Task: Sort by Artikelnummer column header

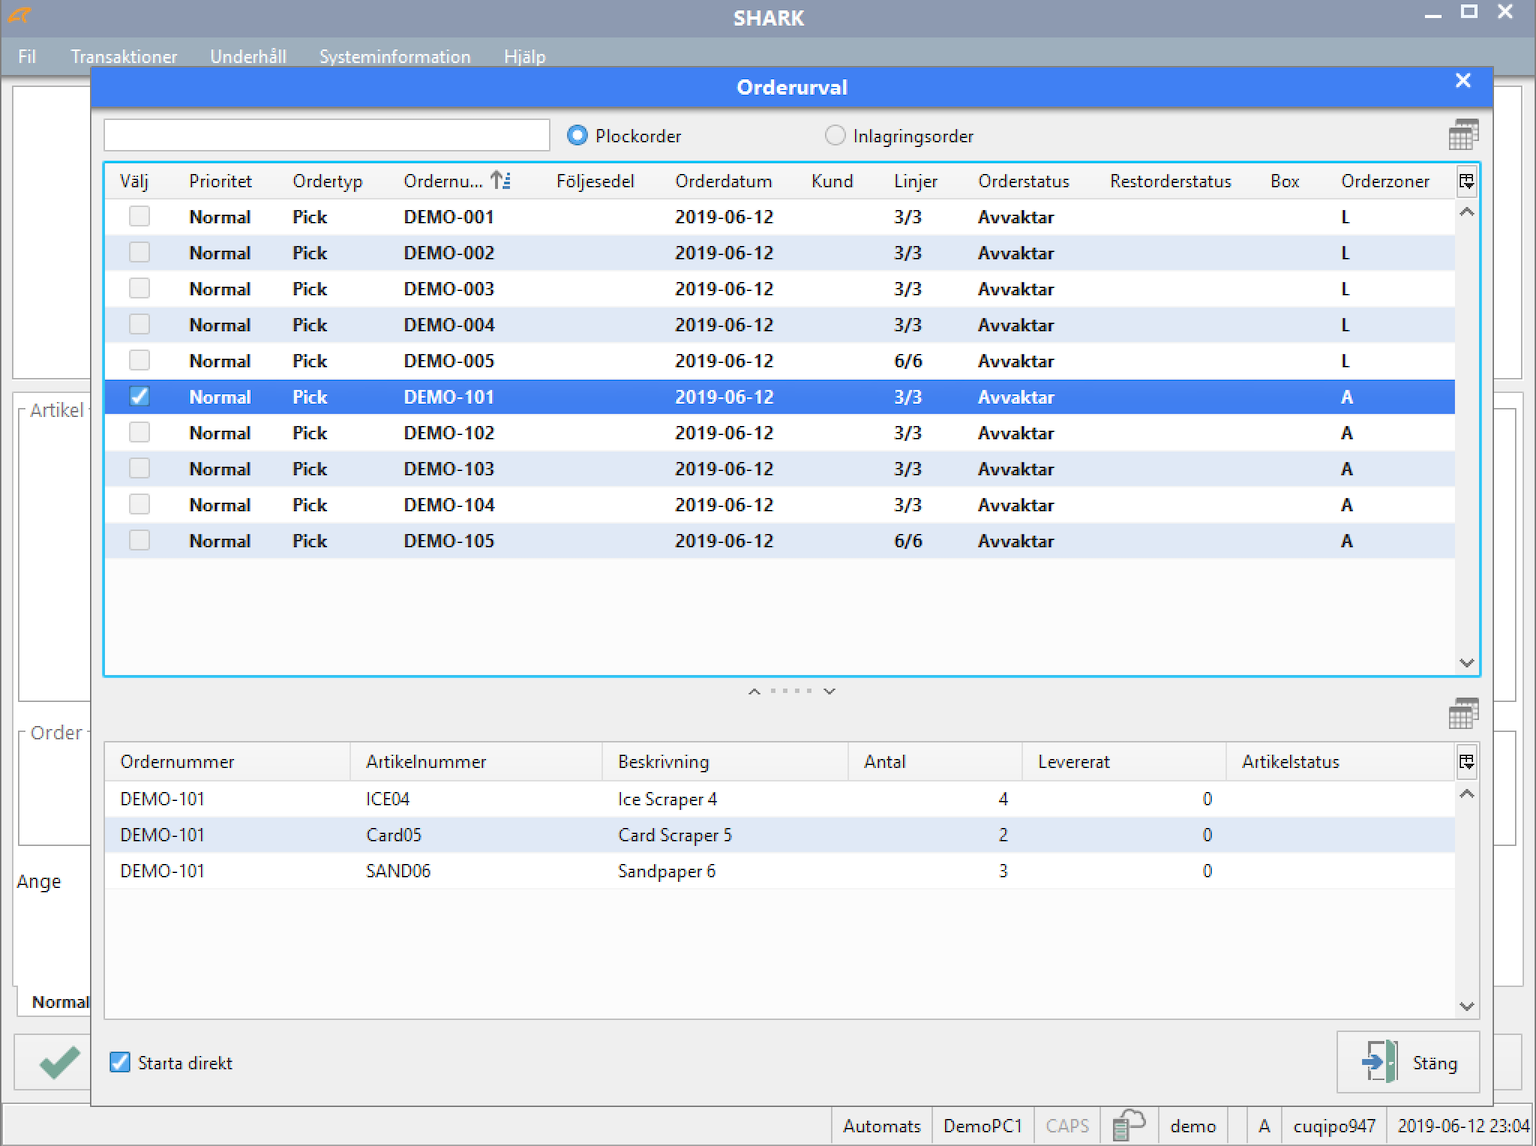Action: [476, 761]
